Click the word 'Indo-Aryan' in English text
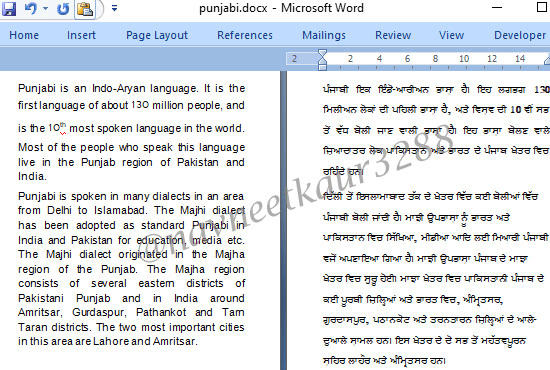This screenshot has height=370, width=550. coord(119,88)
